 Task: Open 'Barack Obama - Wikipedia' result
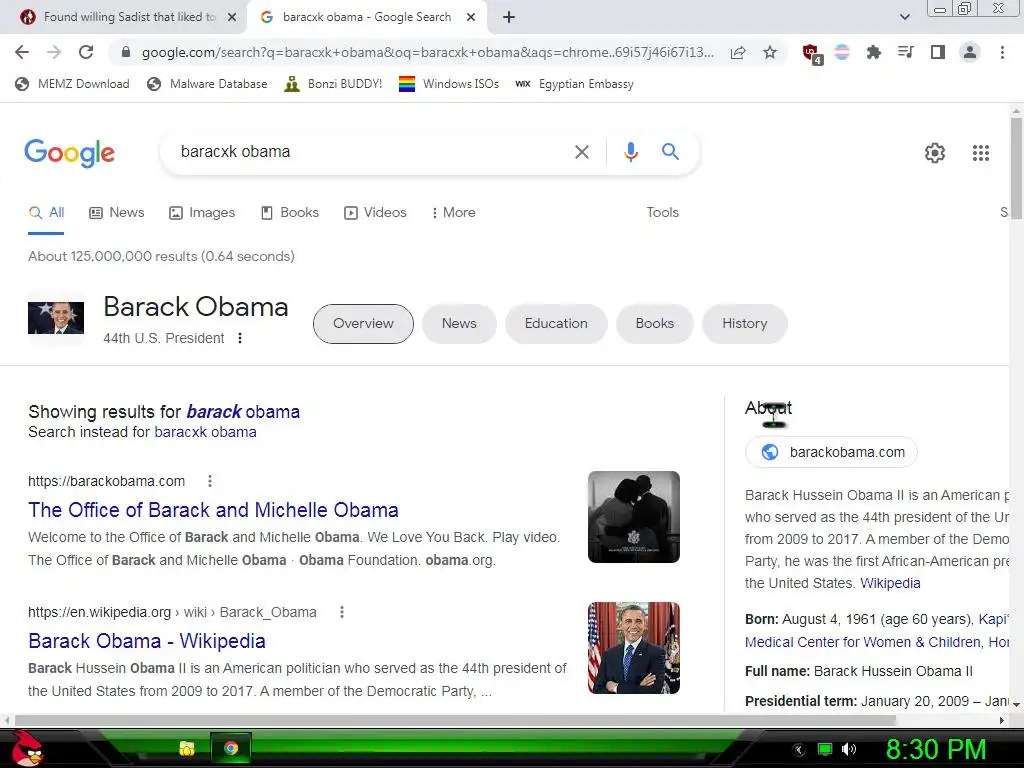[147, 641]
